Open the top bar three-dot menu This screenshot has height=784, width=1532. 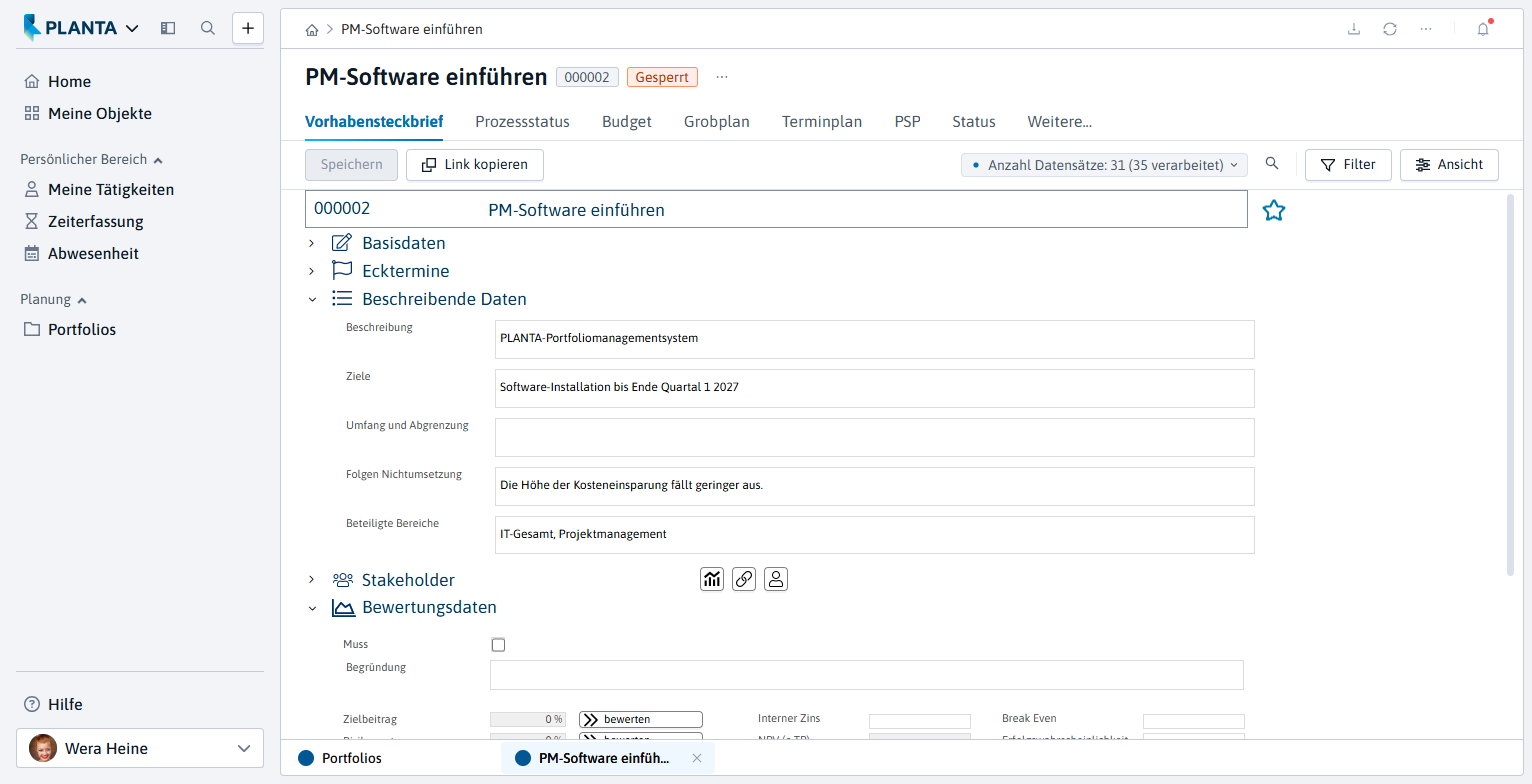[1426, 29]
